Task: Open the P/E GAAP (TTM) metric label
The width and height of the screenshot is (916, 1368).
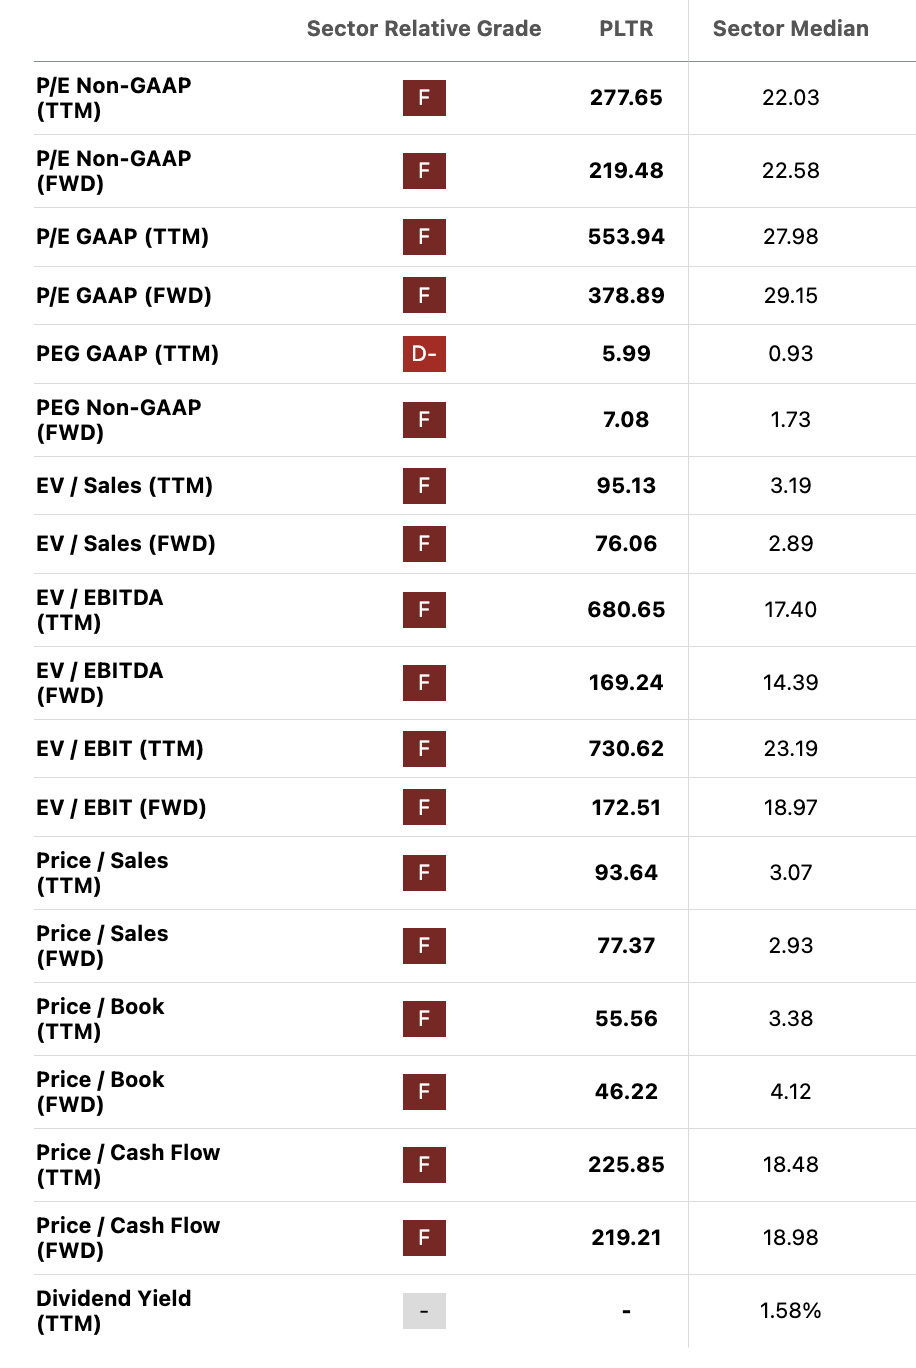Action: click(x=123, y=237)
